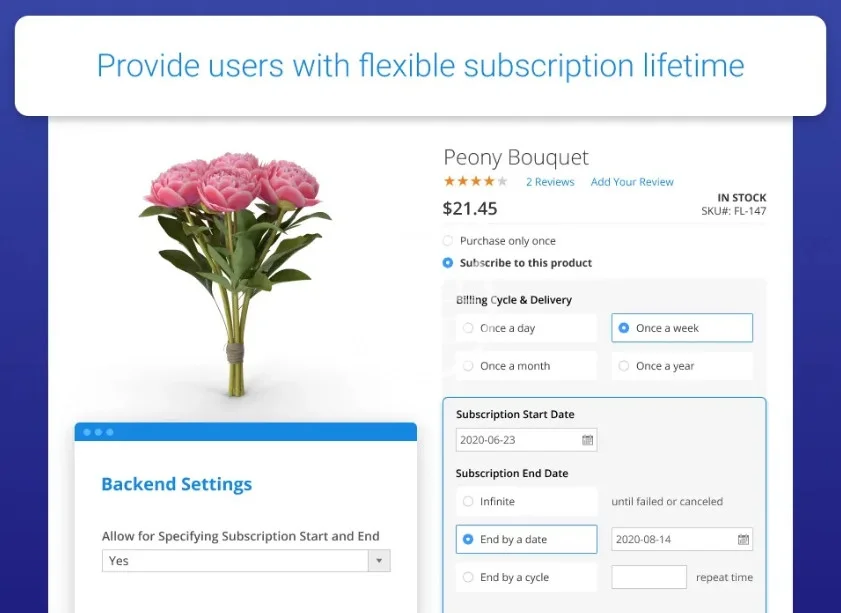Choose Once a month billing cycle
This screenshot has height=613, width=841.
(468, 366)
